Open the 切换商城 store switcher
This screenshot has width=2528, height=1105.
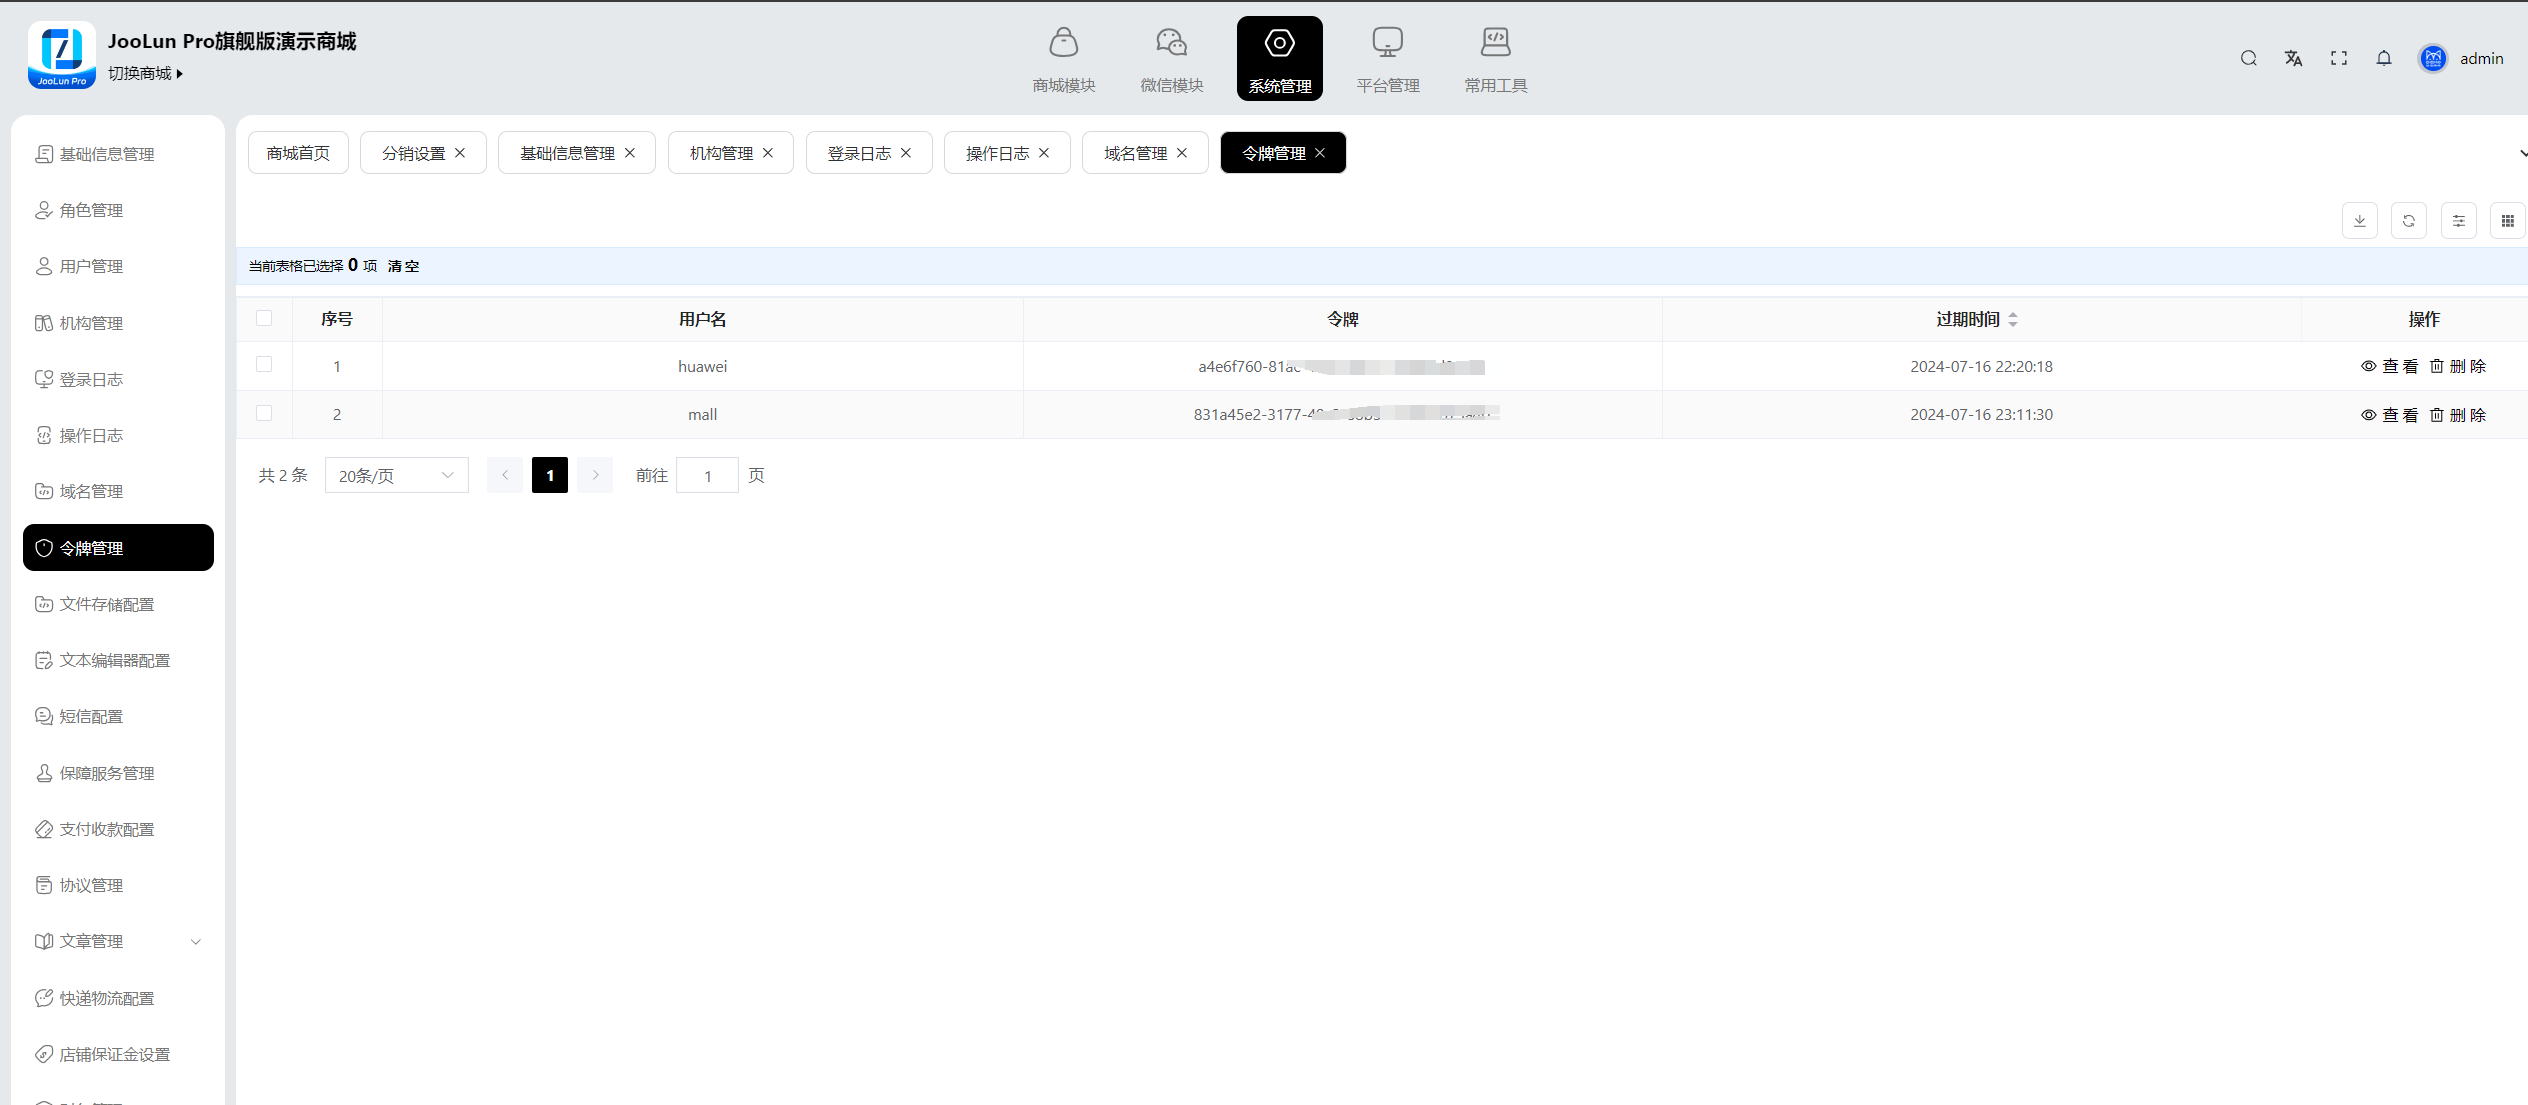click(x=146, y=73)
